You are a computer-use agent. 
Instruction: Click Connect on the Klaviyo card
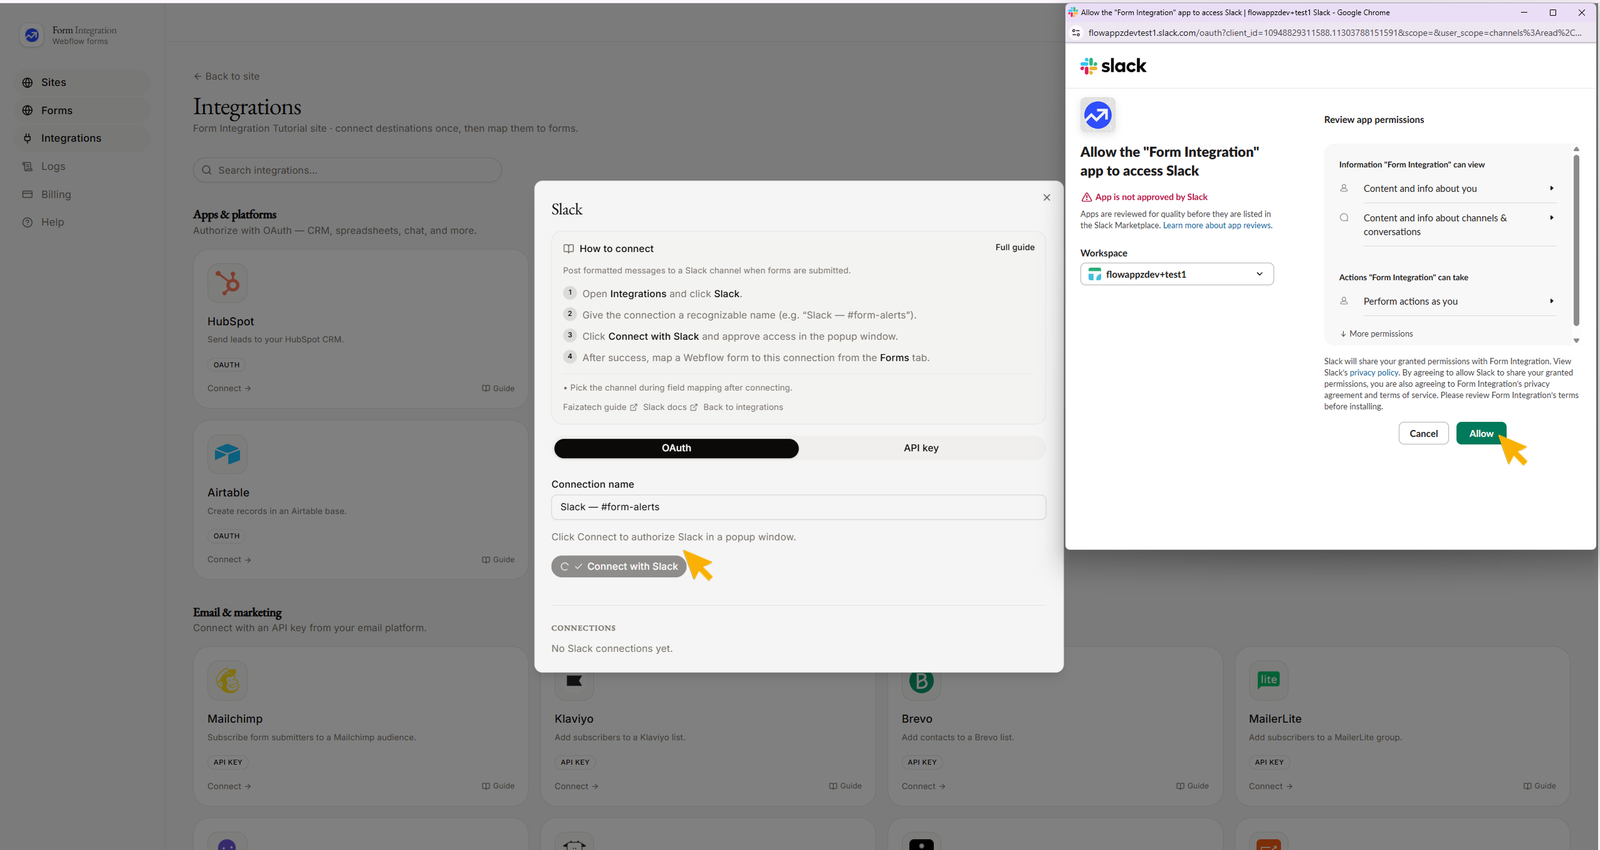point(576,786)
